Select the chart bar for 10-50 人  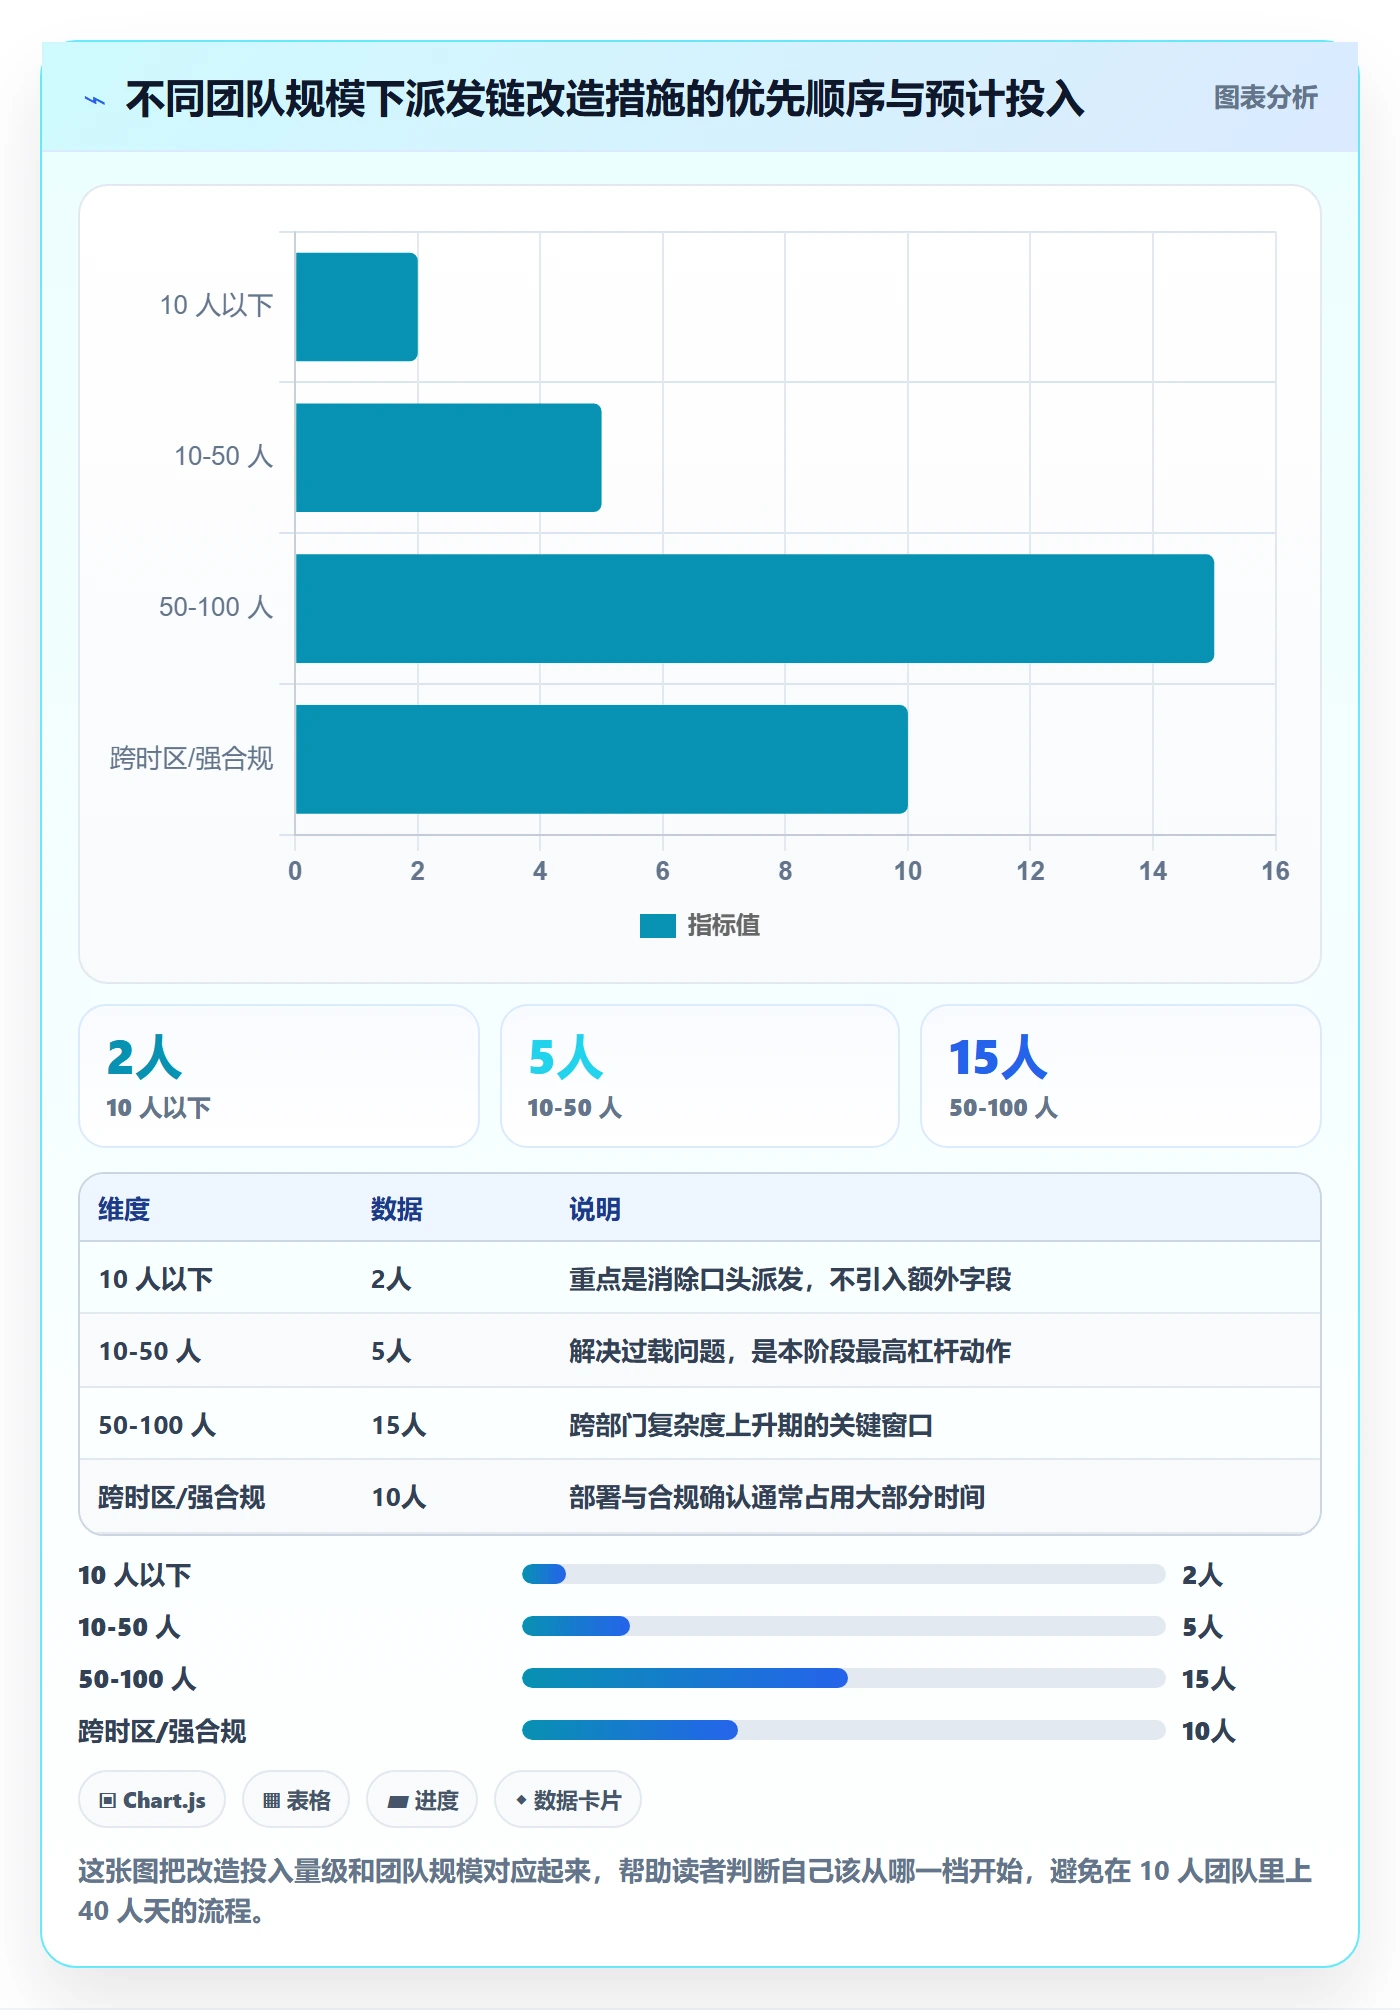[x=448, y=458]
